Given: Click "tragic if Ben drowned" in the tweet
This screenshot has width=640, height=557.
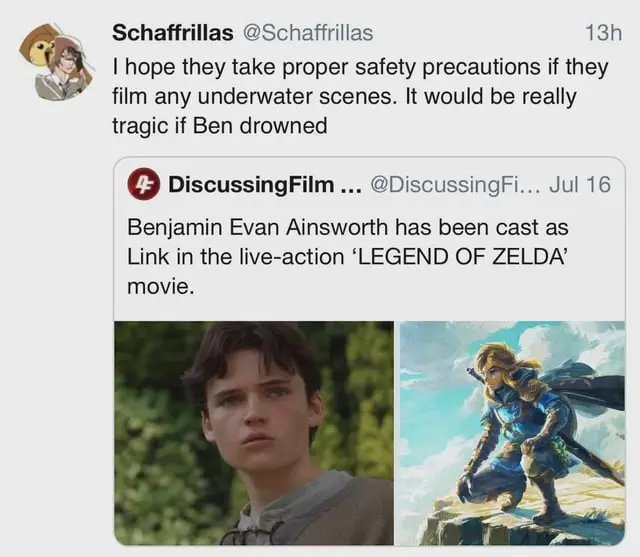Looking at the screenshot, I should tap(220, 127).
